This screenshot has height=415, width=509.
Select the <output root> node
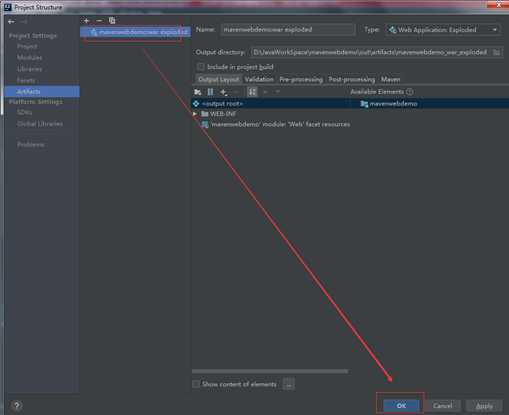[222, 104]
